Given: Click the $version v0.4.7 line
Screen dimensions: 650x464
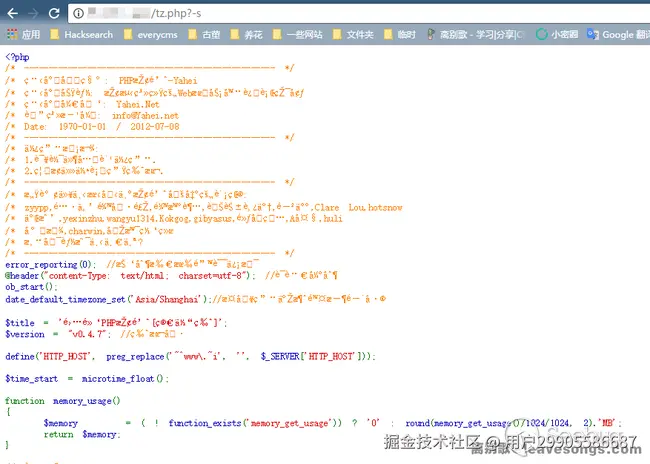Looking at the screenshot, I should (x=95, y=334).
